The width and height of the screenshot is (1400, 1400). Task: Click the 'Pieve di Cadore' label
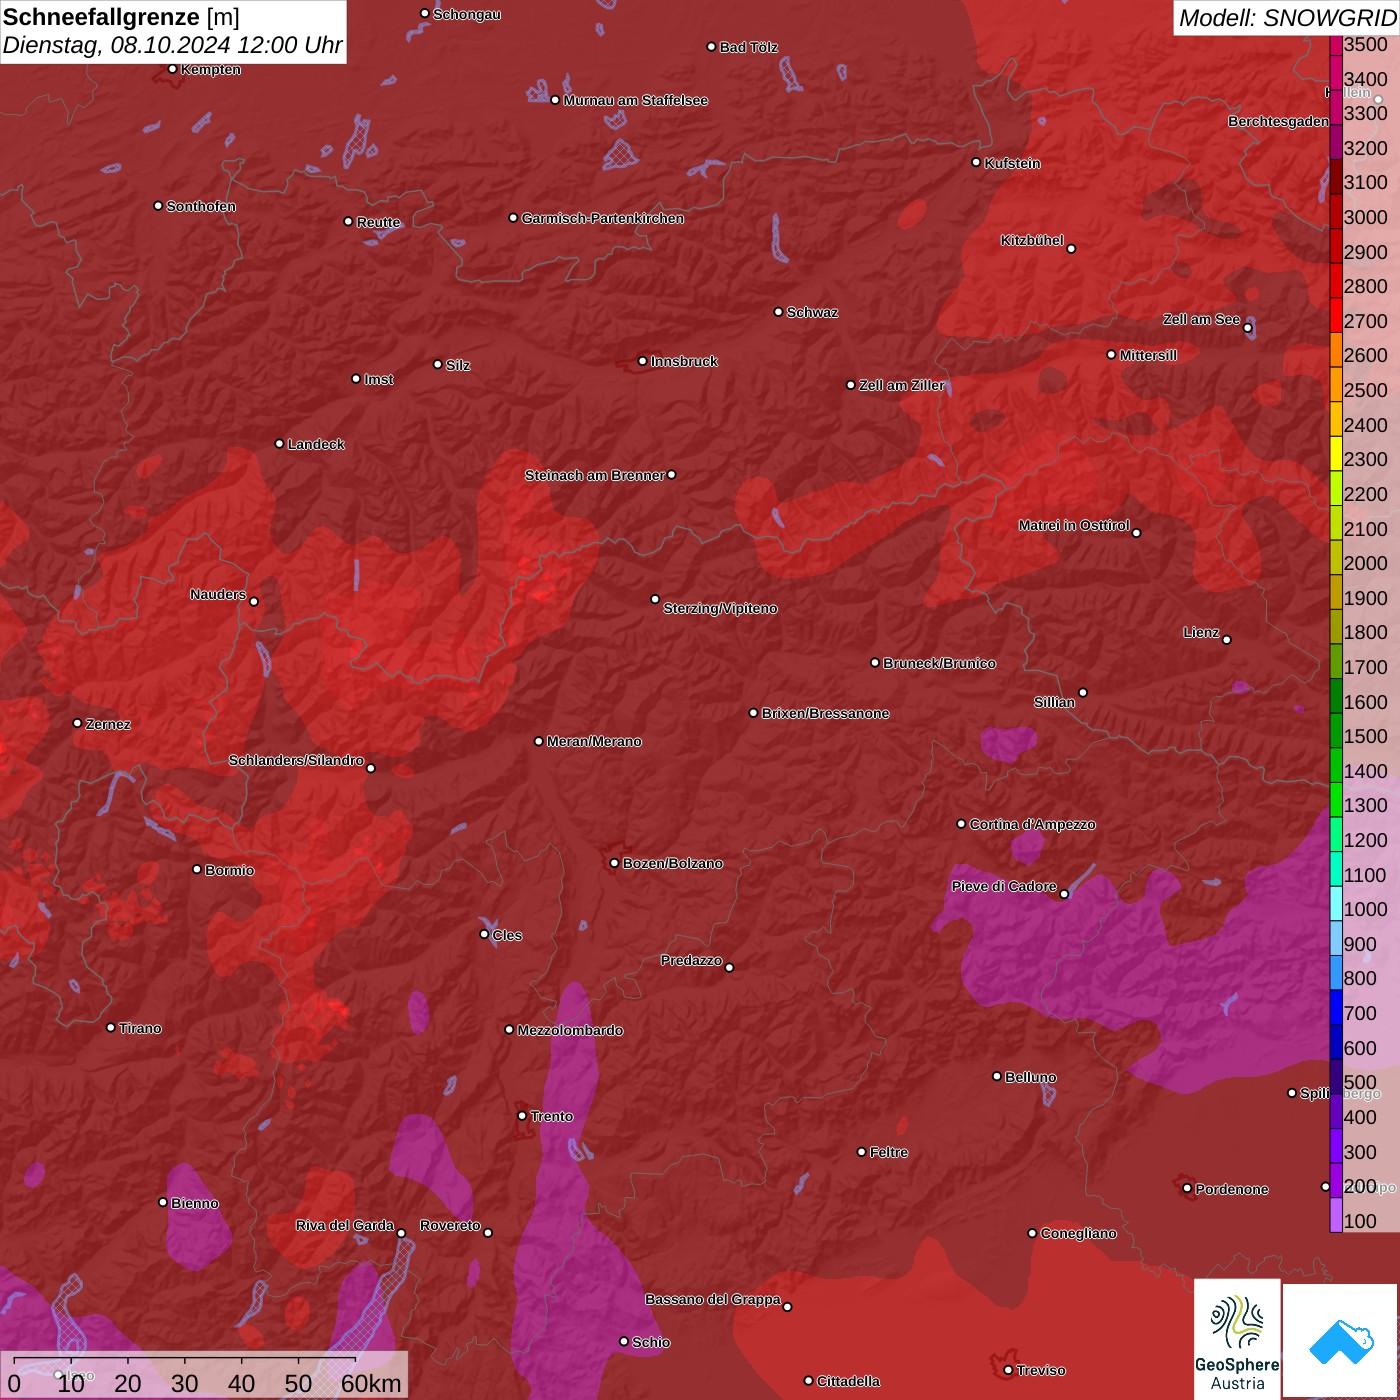pyautogui.click(x=1004, y=886)
